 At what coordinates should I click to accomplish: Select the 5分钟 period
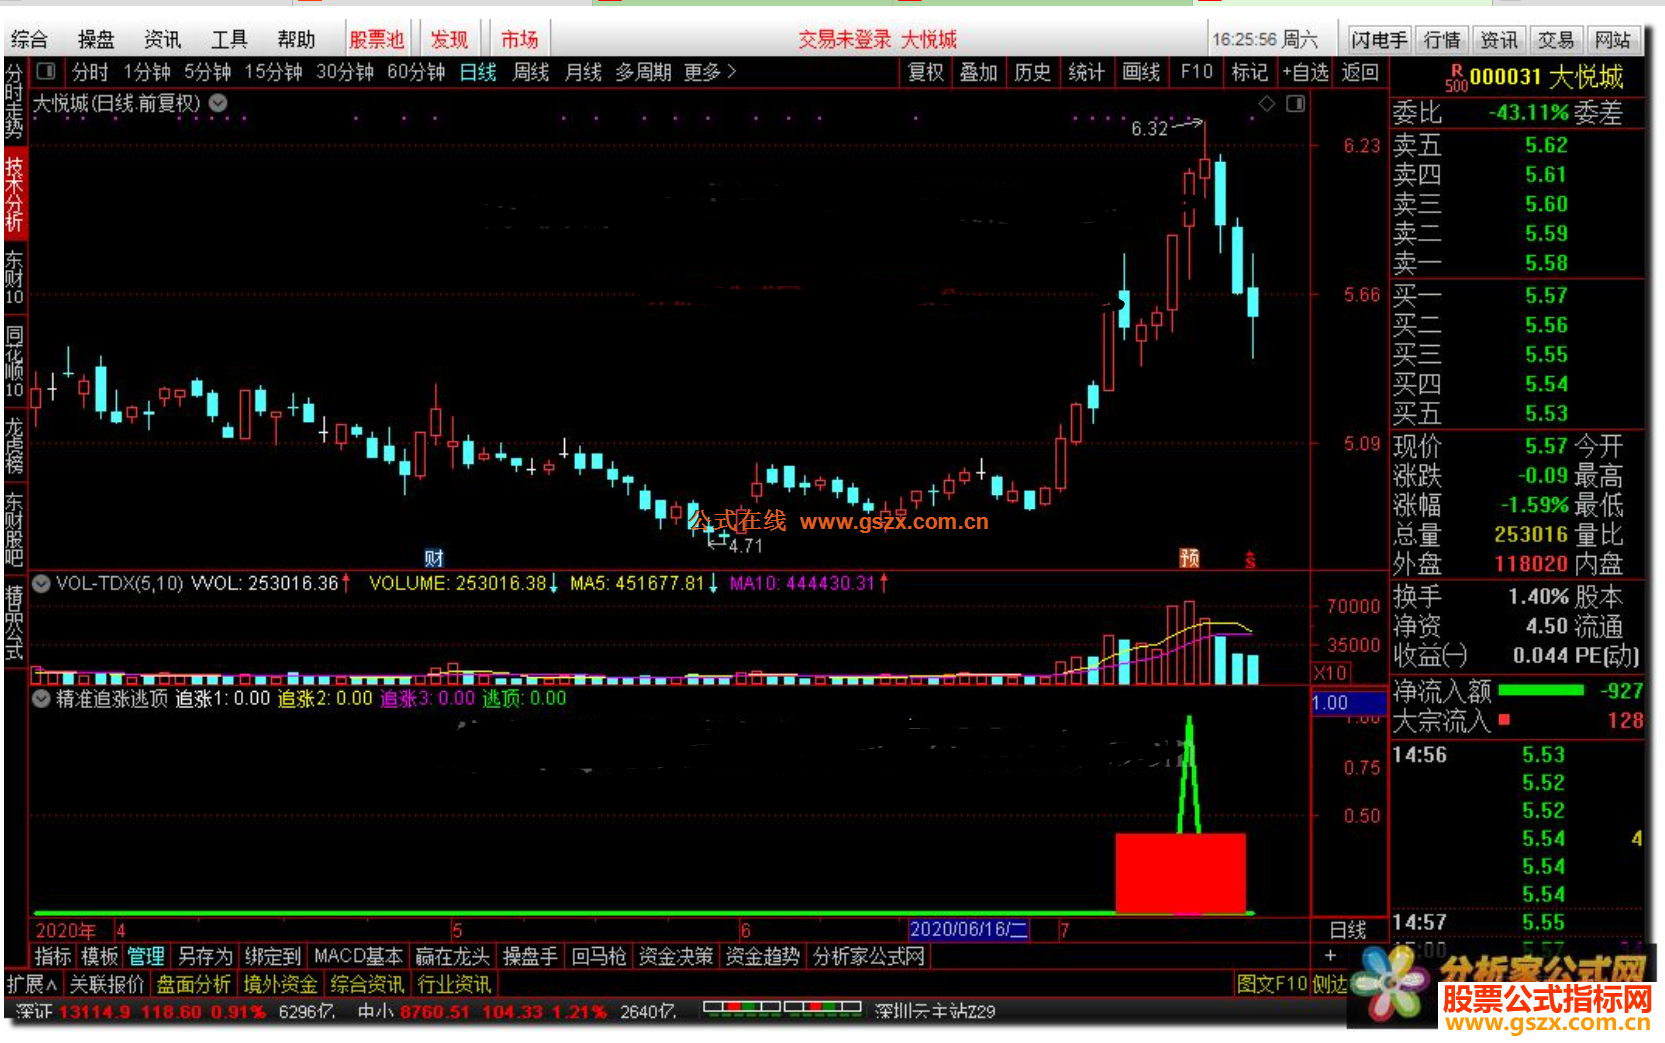(x=207, y=72)
